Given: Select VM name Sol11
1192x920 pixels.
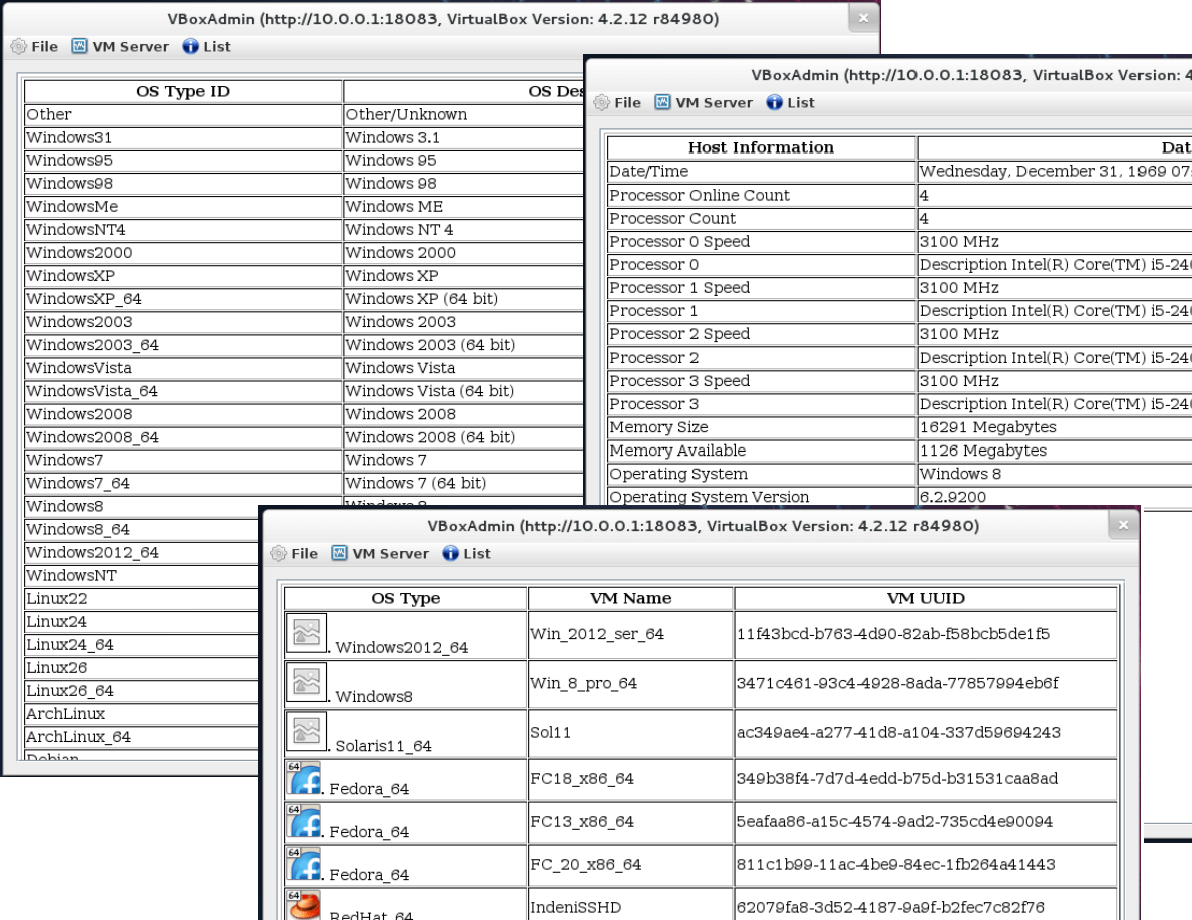Looking at the screenshot, I should click(x=550, y=732).
